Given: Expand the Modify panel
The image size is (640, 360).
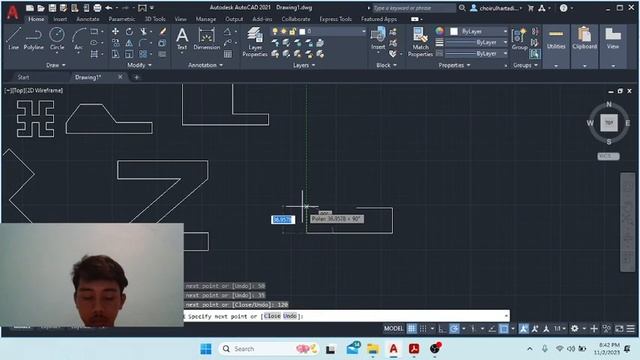Looking at the screenshot, I should click(139, 65).
